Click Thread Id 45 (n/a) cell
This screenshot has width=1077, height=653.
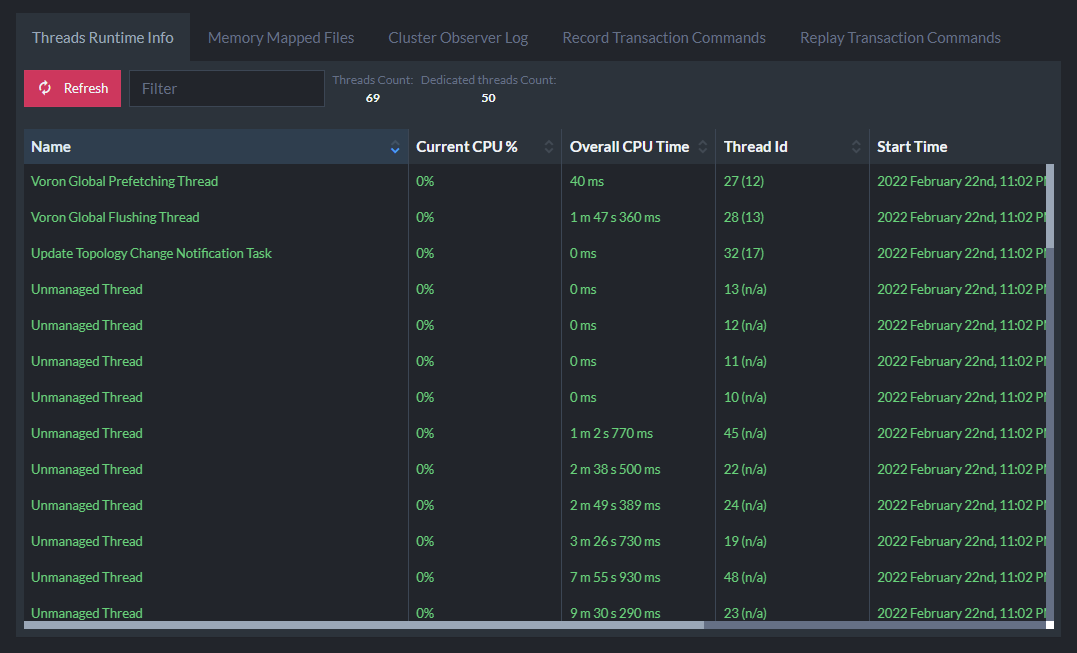coord(745,433)
